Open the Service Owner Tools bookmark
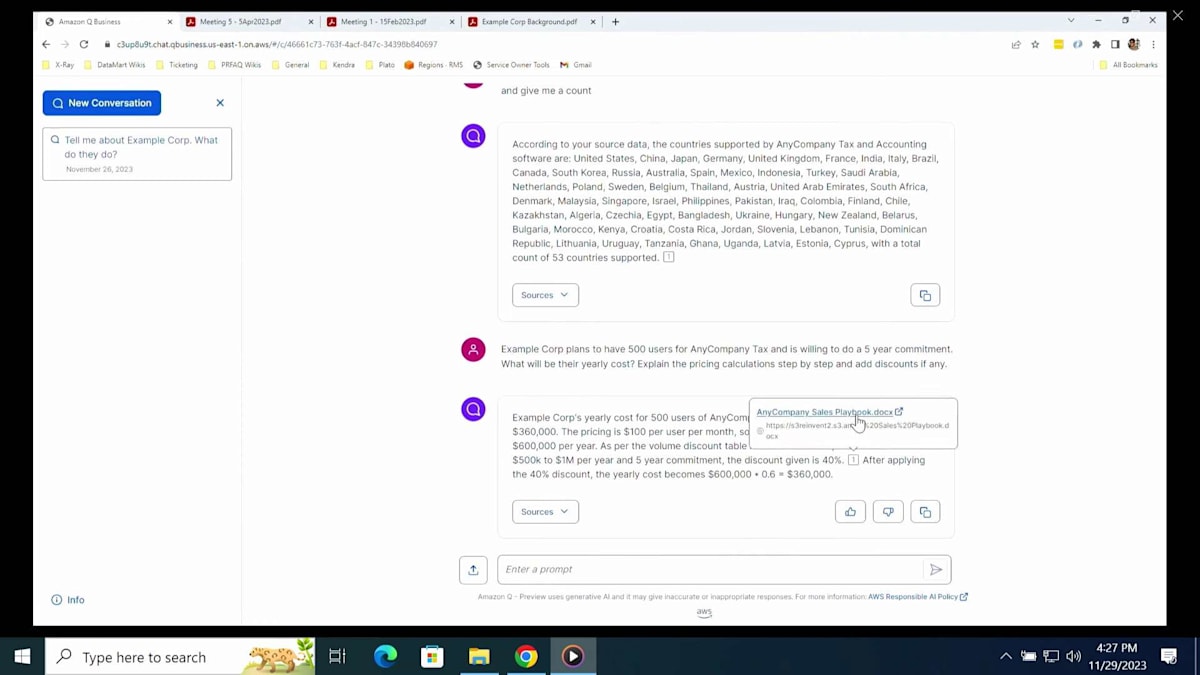1200x675 pixels. (511, 65)
